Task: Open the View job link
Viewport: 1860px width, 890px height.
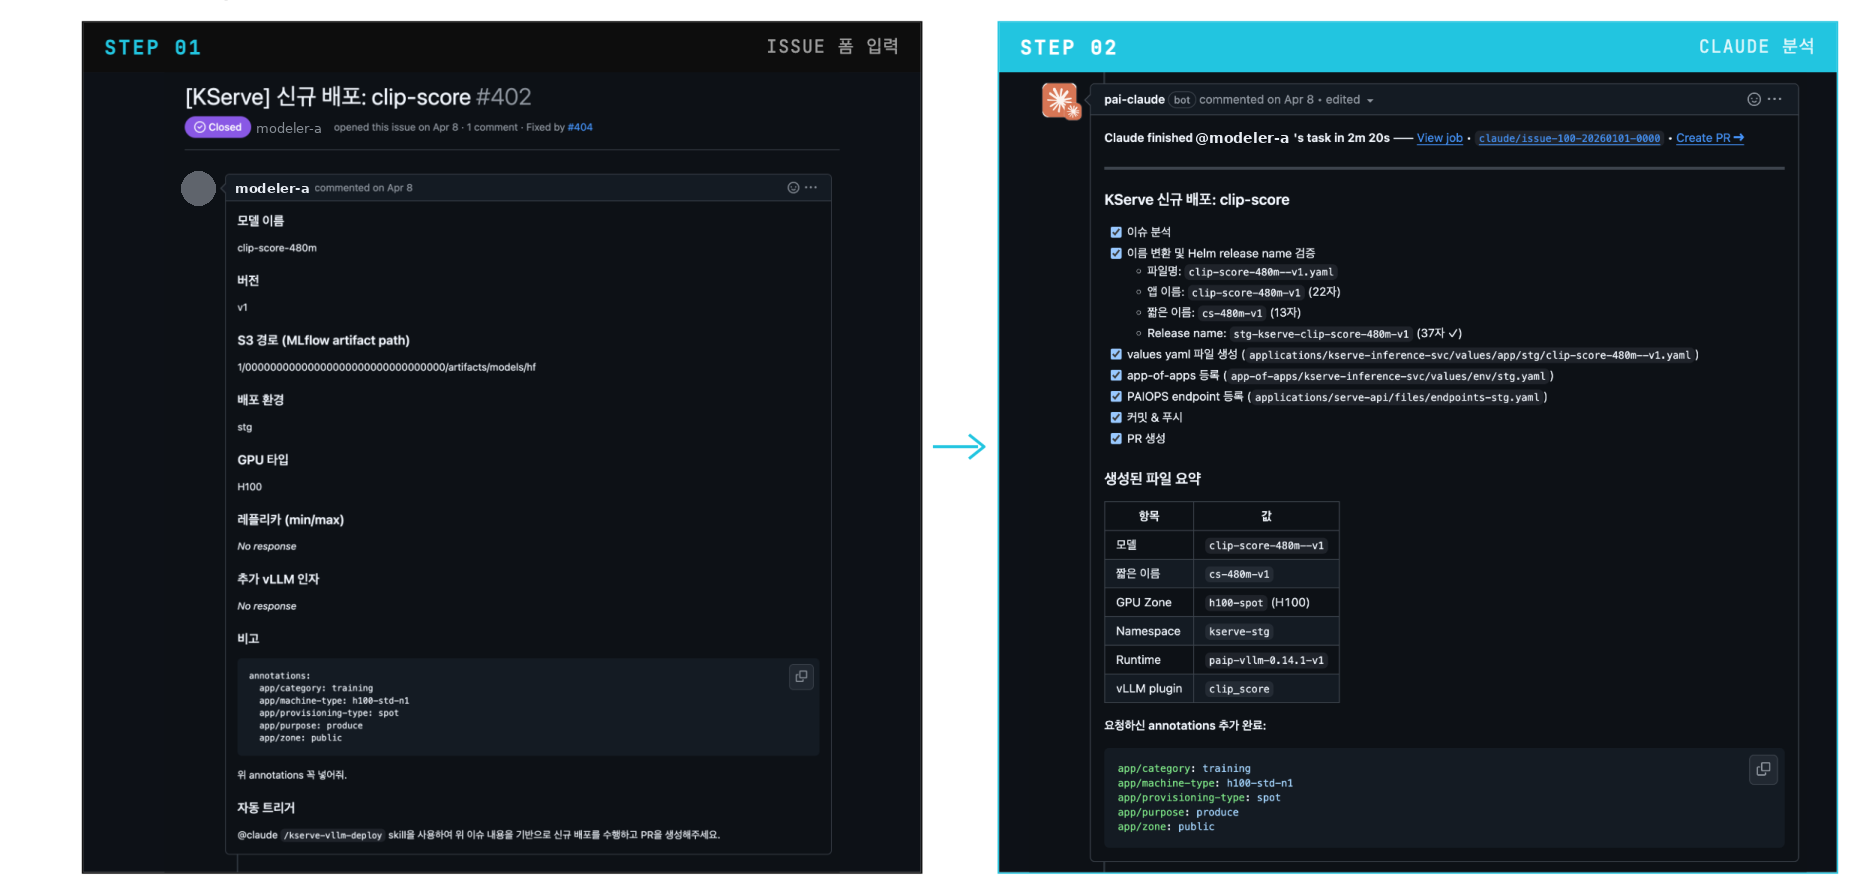Action: [1439, 138]
